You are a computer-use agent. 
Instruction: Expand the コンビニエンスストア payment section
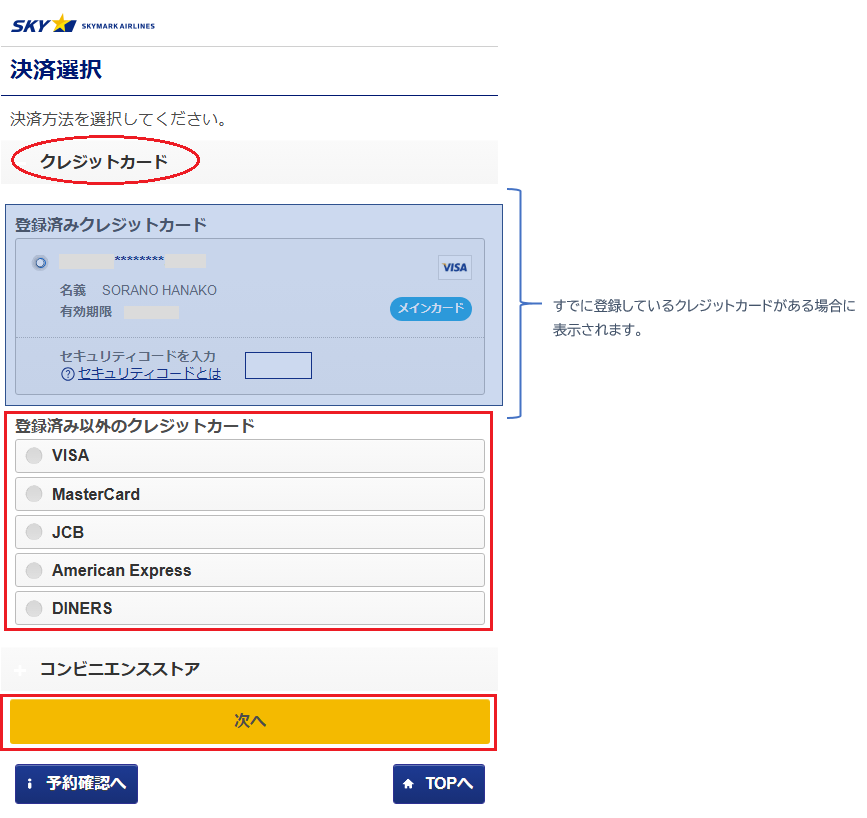pos(120,669)
